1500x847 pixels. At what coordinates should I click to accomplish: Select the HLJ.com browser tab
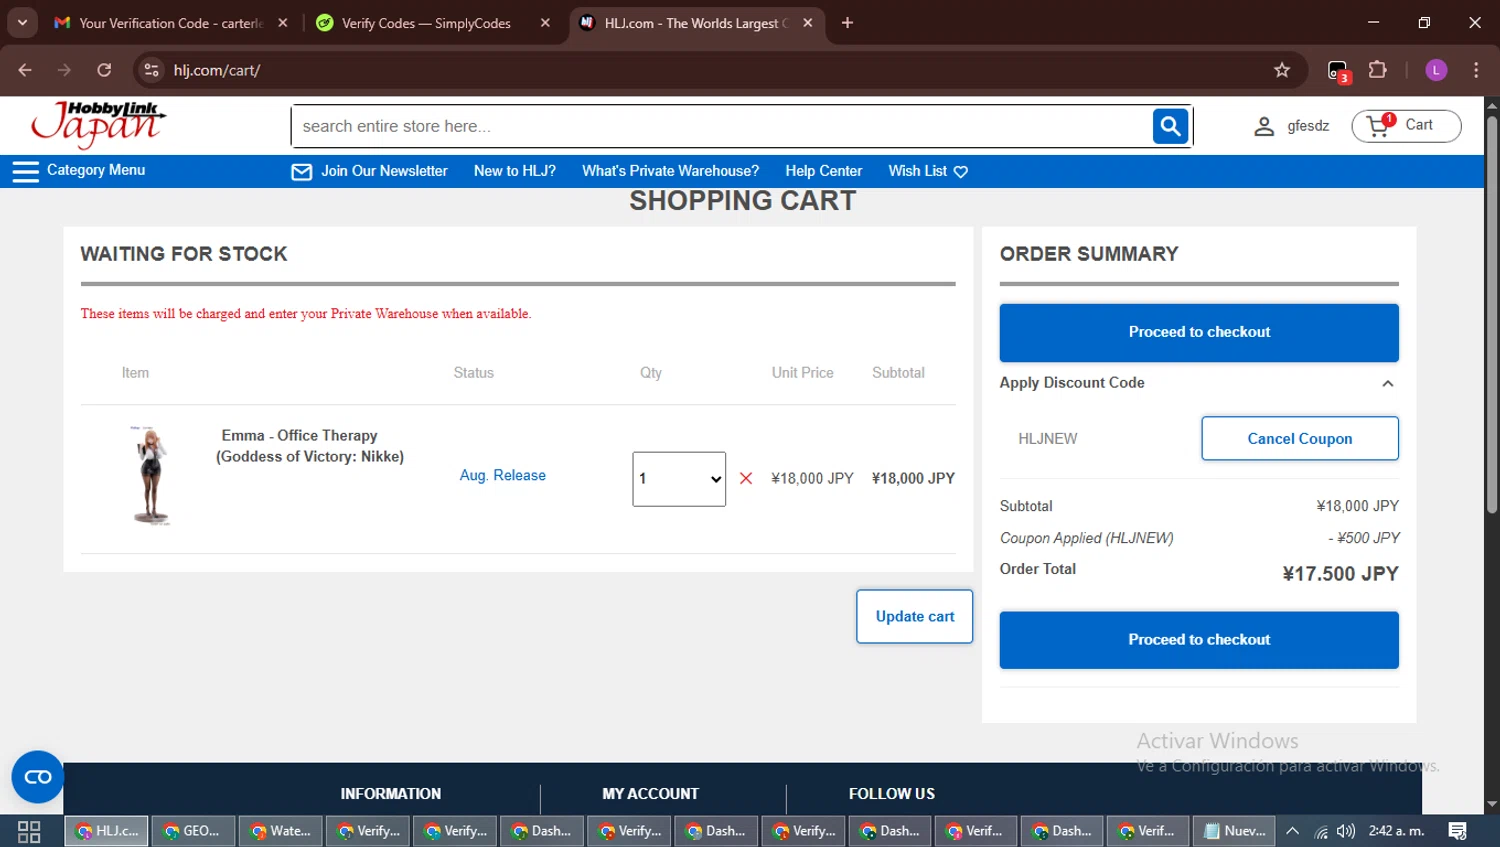point(697,23)
